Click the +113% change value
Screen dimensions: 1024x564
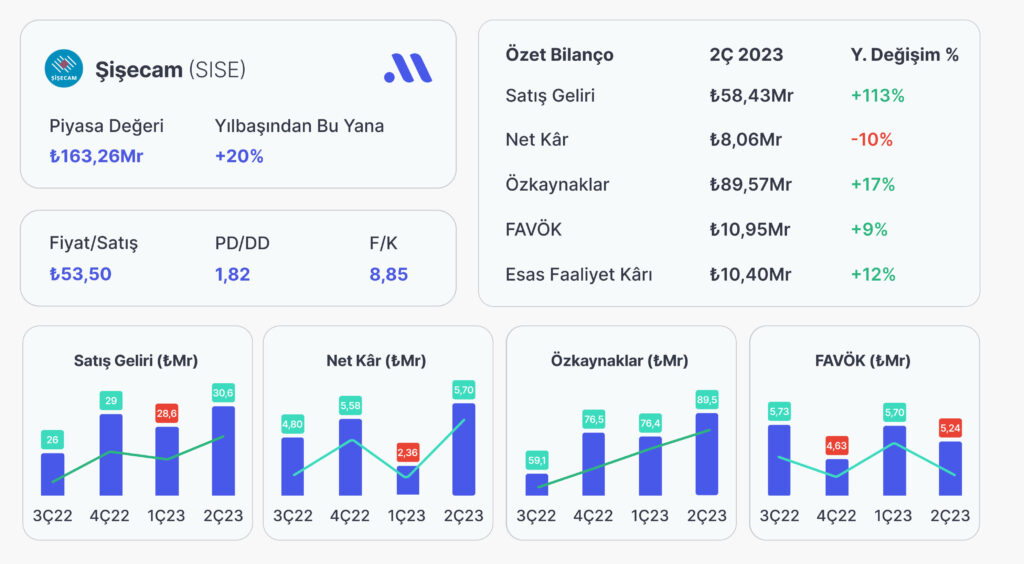click(x=878, y=96)
